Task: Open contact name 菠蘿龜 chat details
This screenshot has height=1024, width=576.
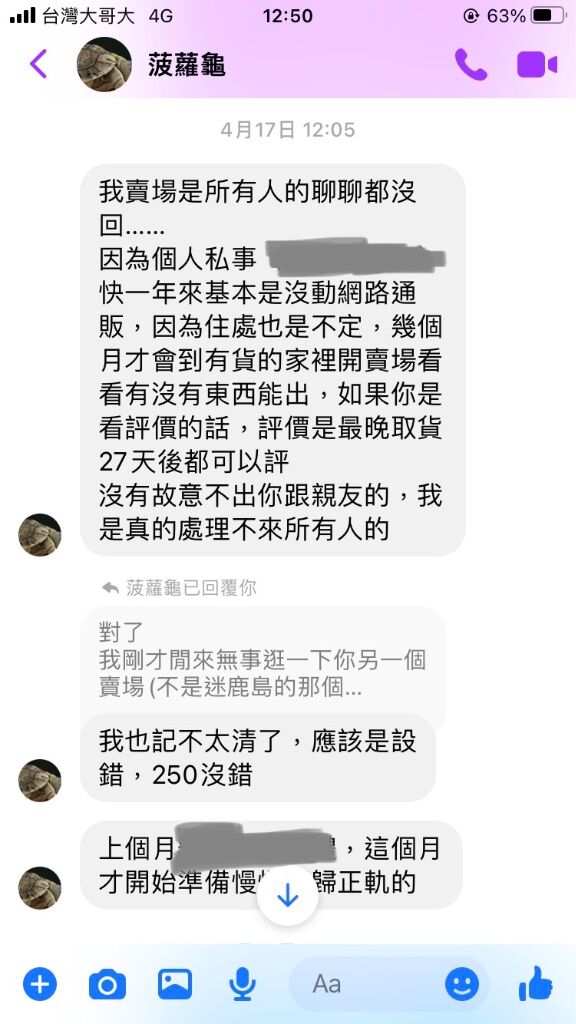Action: (187, 65)
